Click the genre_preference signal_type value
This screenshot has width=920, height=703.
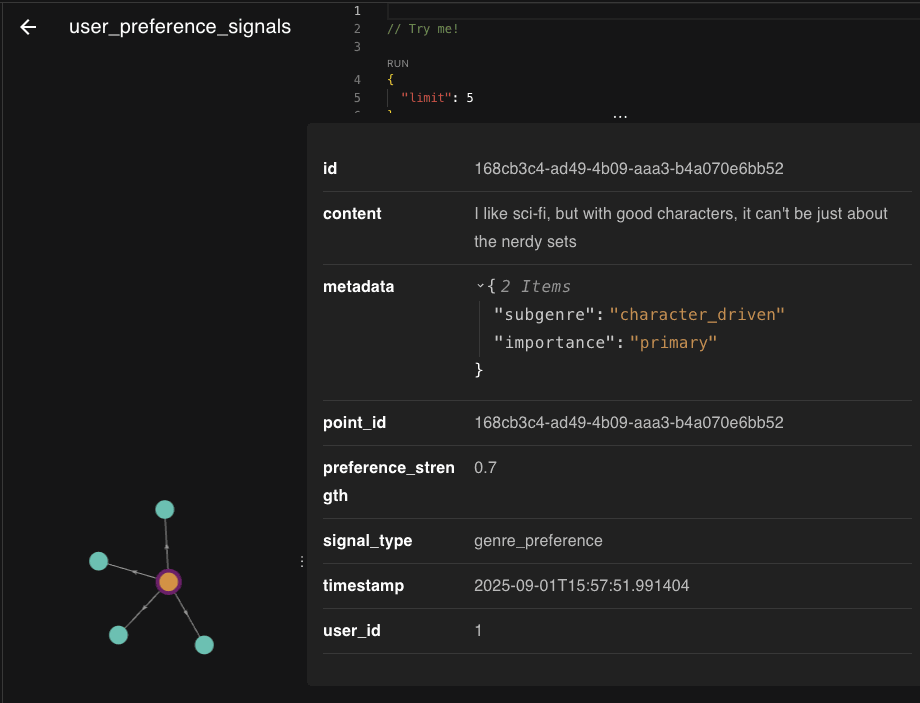538,540
